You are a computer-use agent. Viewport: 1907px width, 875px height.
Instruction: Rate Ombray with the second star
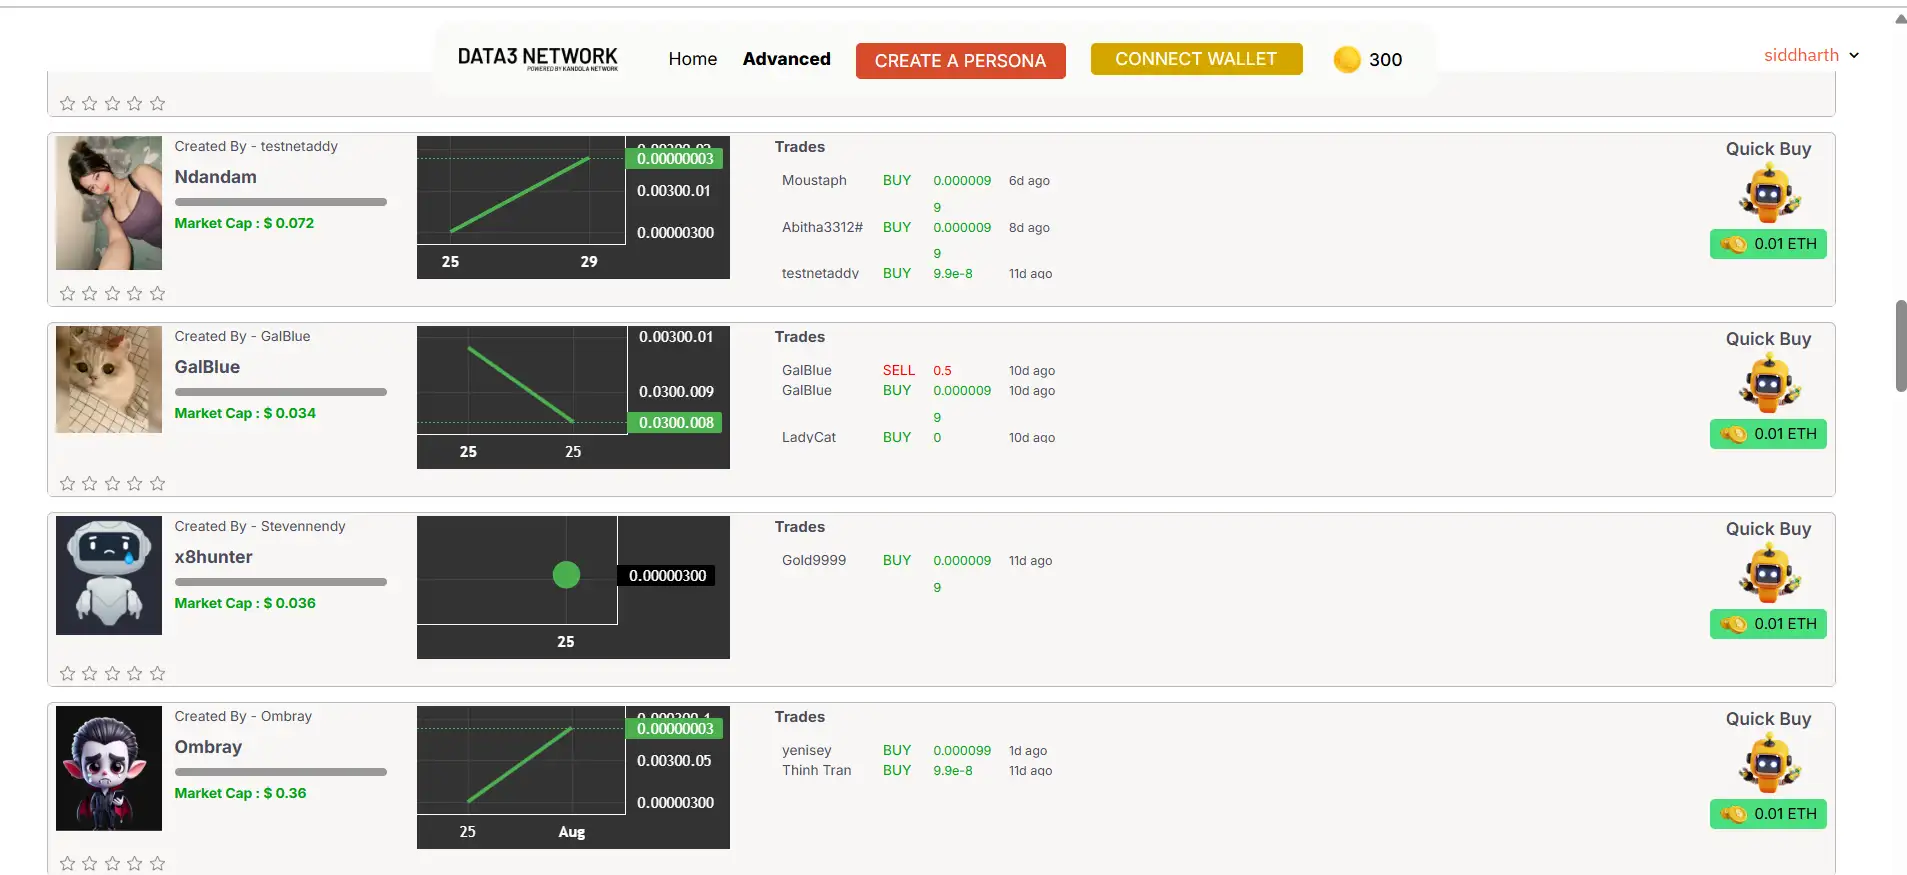pyautogui.click(x=90, y=864)
